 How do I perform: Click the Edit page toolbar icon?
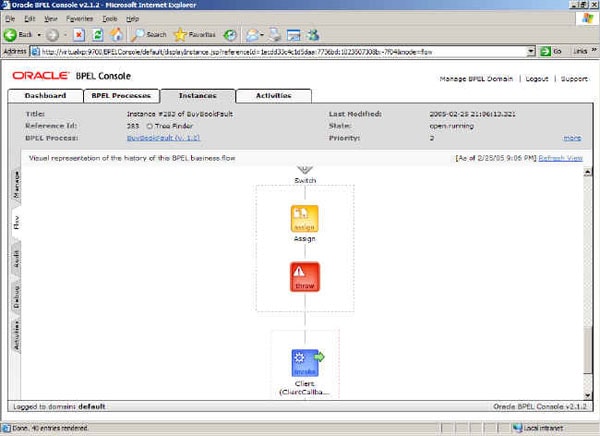click(x=294, y=35)
